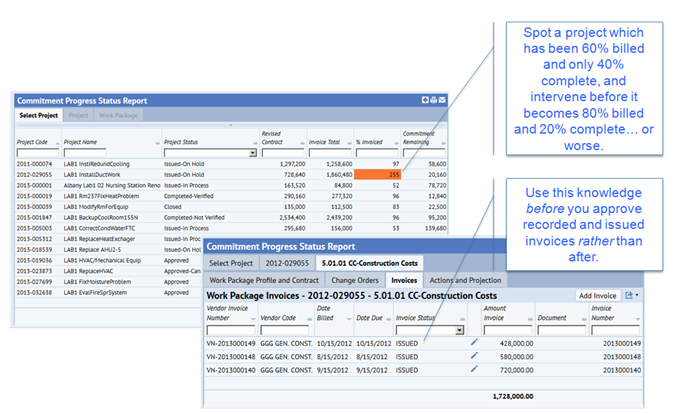Select project code 2012-029055 in list
Image resolution: width=674 pixels, height=414 pixels.
click(x=34, y=175)
